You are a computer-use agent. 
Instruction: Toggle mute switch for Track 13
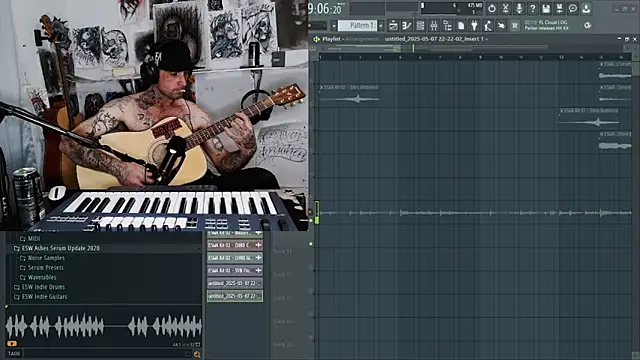point(311,291)
